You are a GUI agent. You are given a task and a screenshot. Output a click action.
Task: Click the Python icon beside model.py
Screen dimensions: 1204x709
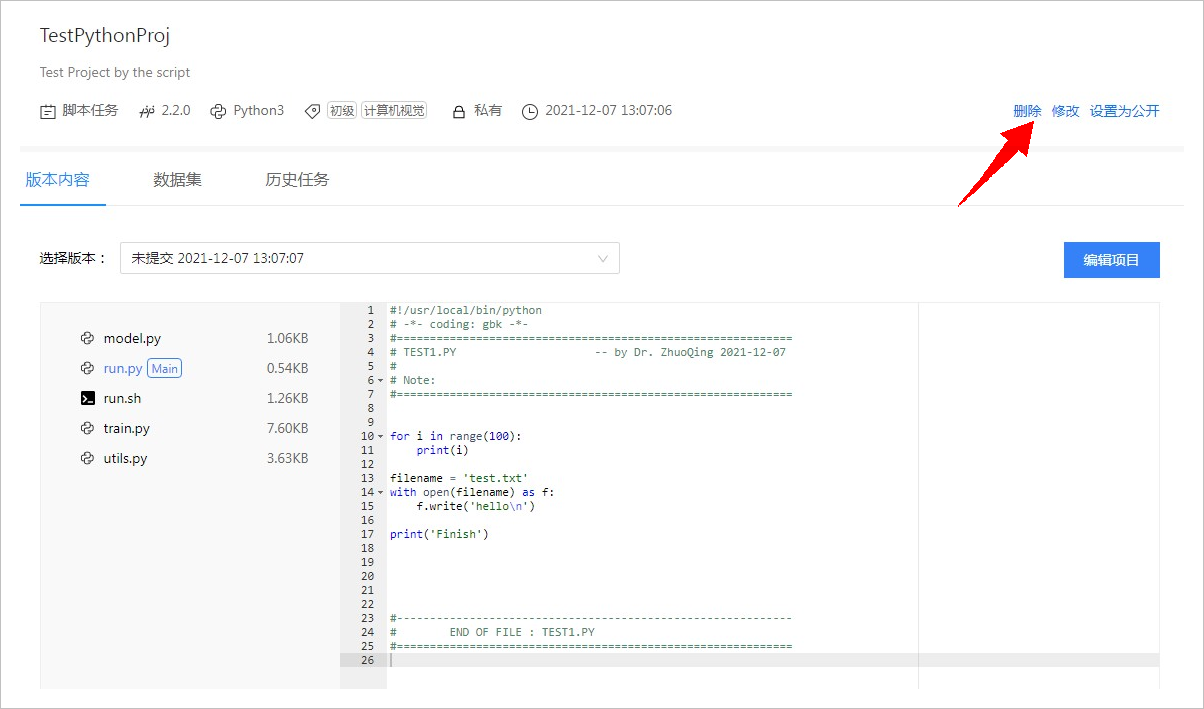click(x=88, y=338)
